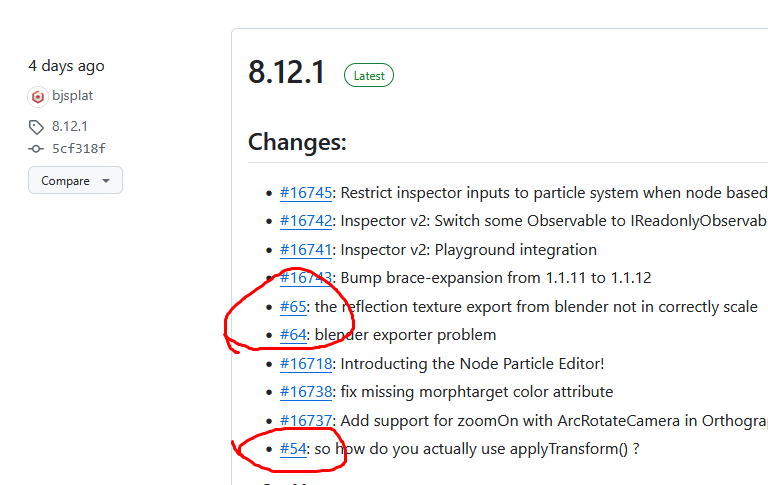Viewport: 768px width, 485px height.
Task: Open commit 5cf318f
Action: [78, 149]
